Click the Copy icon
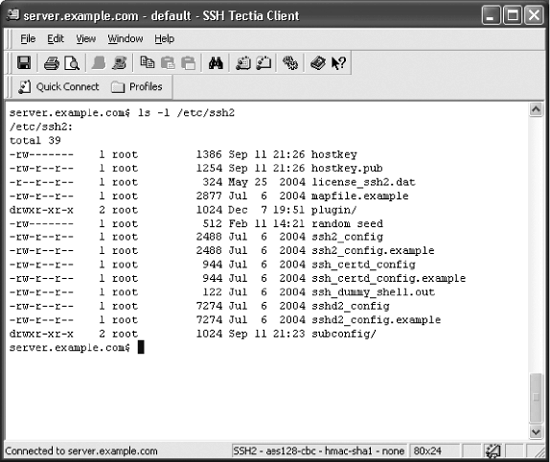The height and width of the screenshot is (462, 550). [x=147, y=62]
